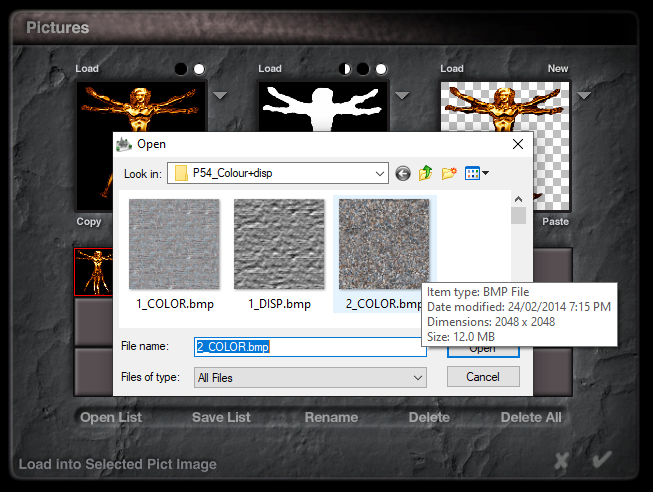
Task: Click scroll-up arrow in file list
Action: tap(518, 199)
